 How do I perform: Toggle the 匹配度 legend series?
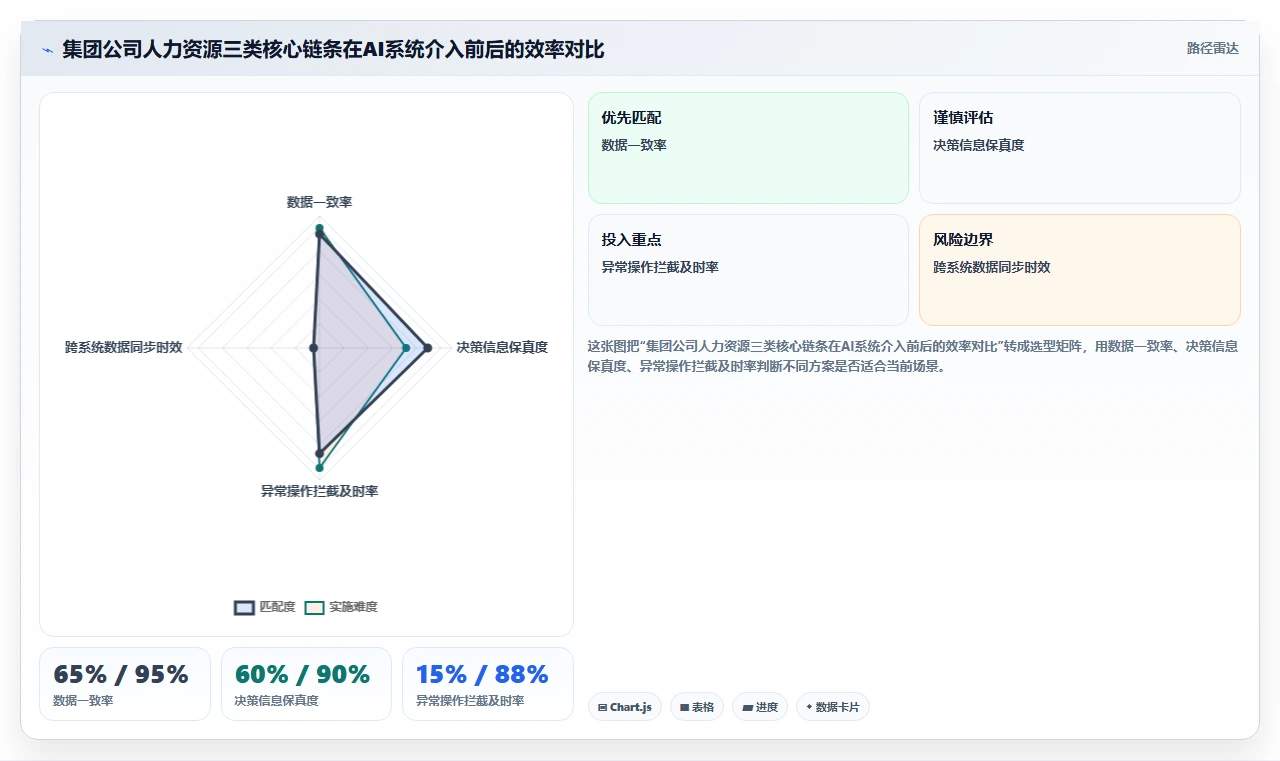pyautogui.click(x=265, y=607)
